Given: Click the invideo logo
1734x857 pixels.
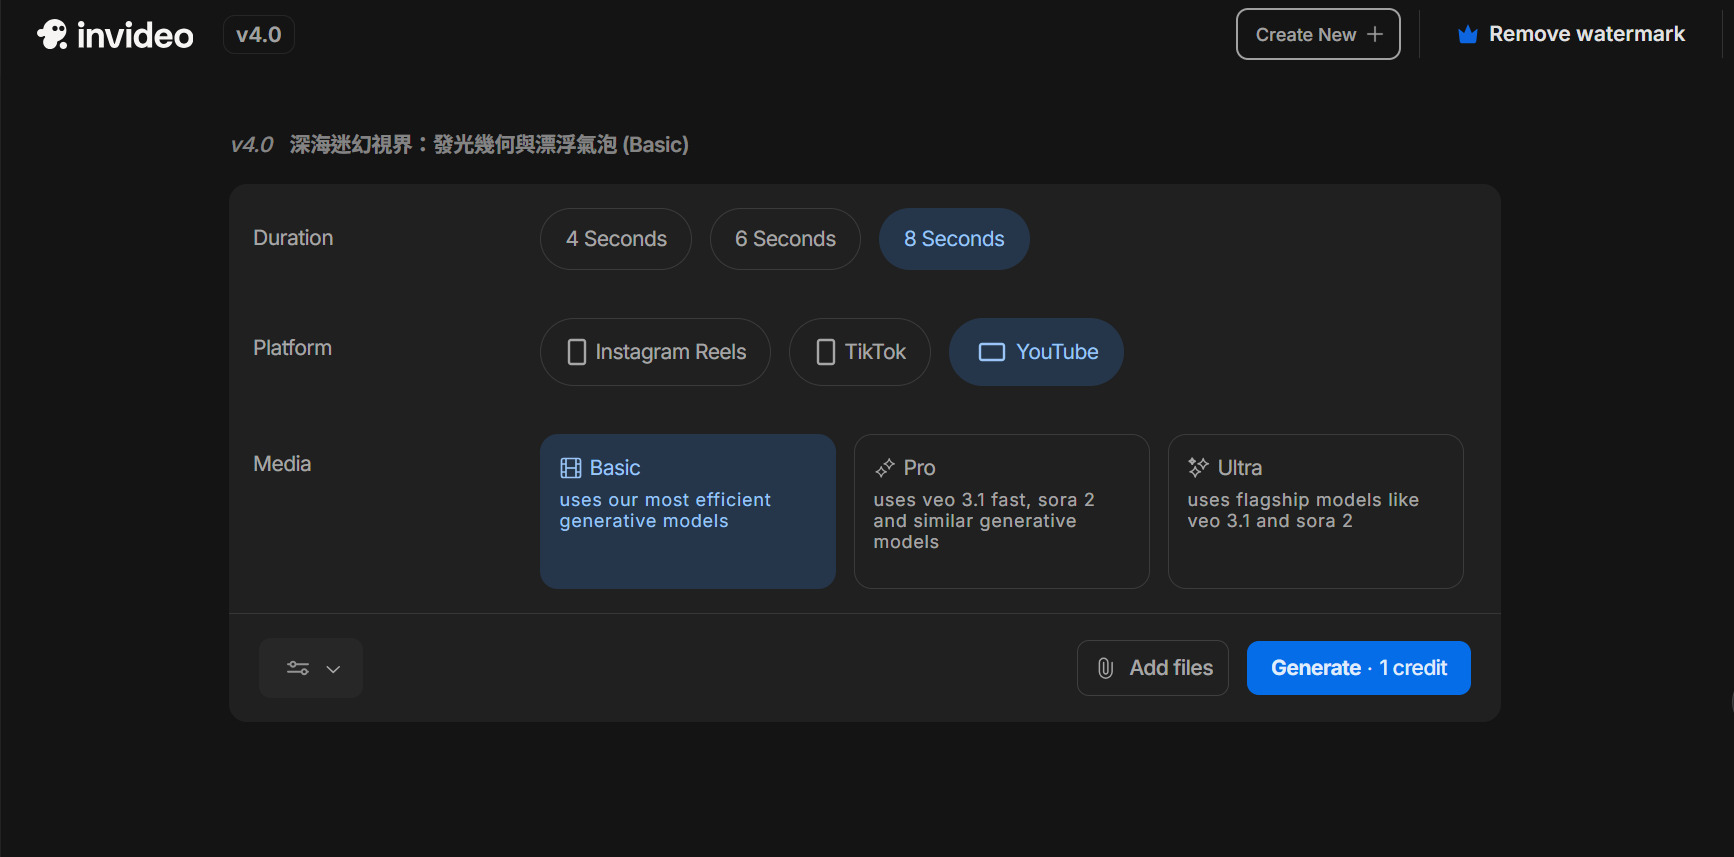Looking at the screenshot, I should [x=115, y=35].
